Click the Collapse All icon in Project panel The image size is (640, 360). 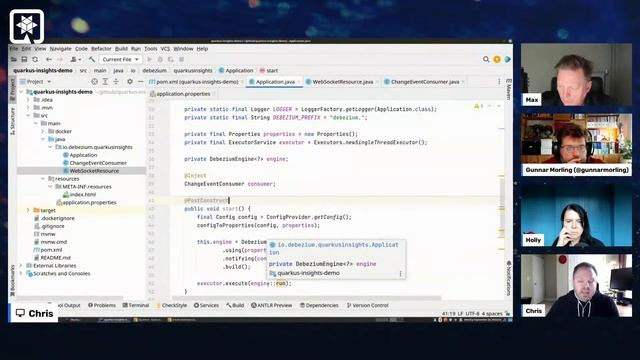pos(116,82)
